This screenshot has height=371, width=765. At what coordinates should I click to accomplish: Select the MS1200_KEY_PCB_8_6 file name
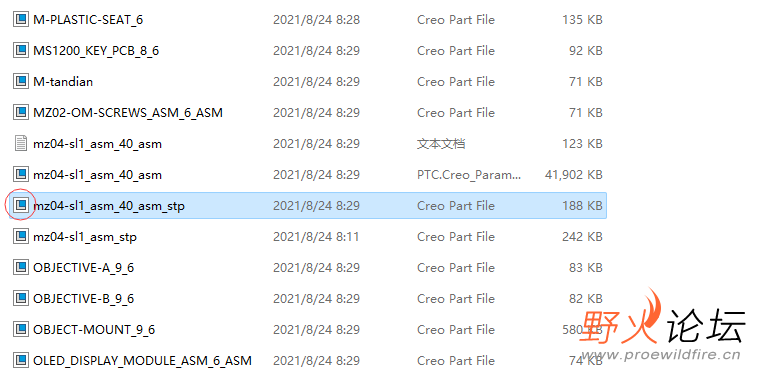[96, 51]
